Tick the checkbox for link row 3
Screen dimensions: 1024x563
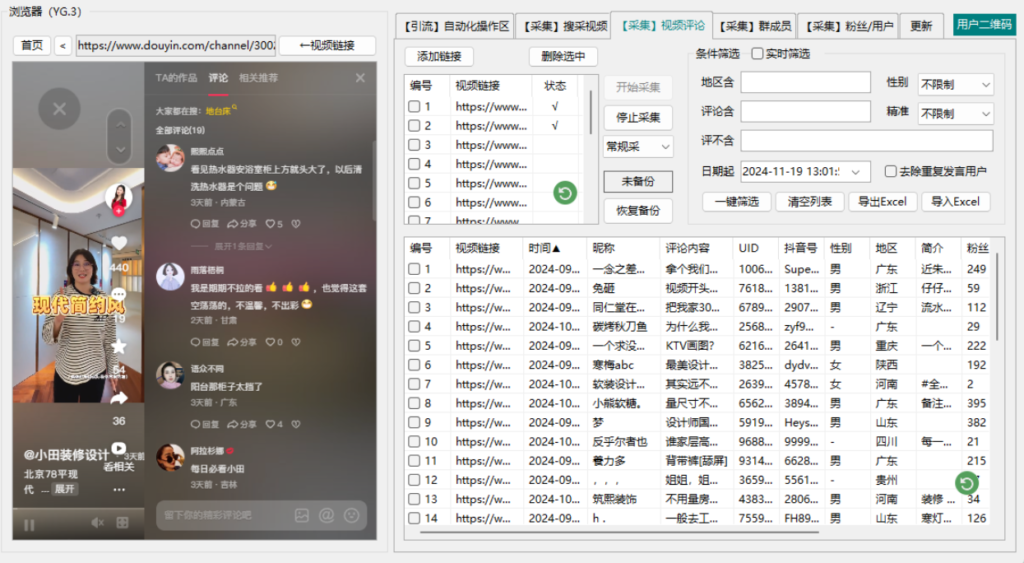coord(414,145)
